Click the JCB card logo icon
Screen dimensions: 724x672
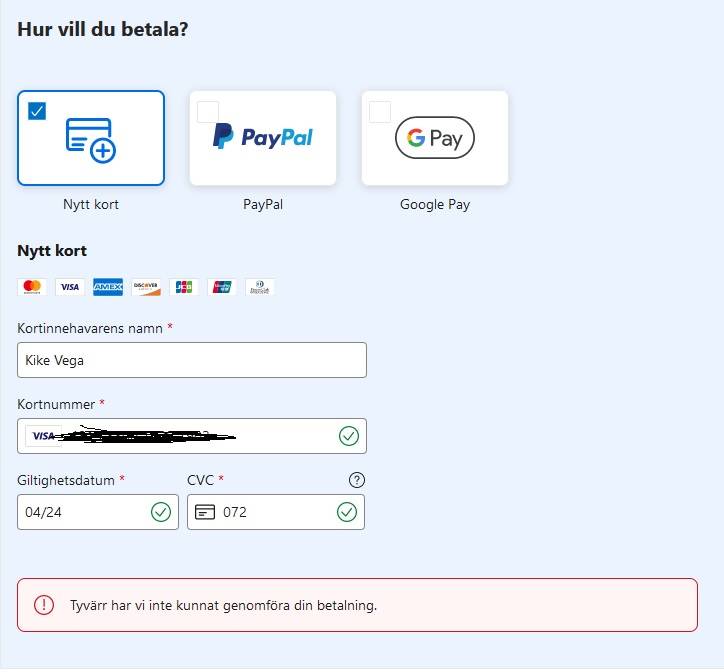click(184, 287)
